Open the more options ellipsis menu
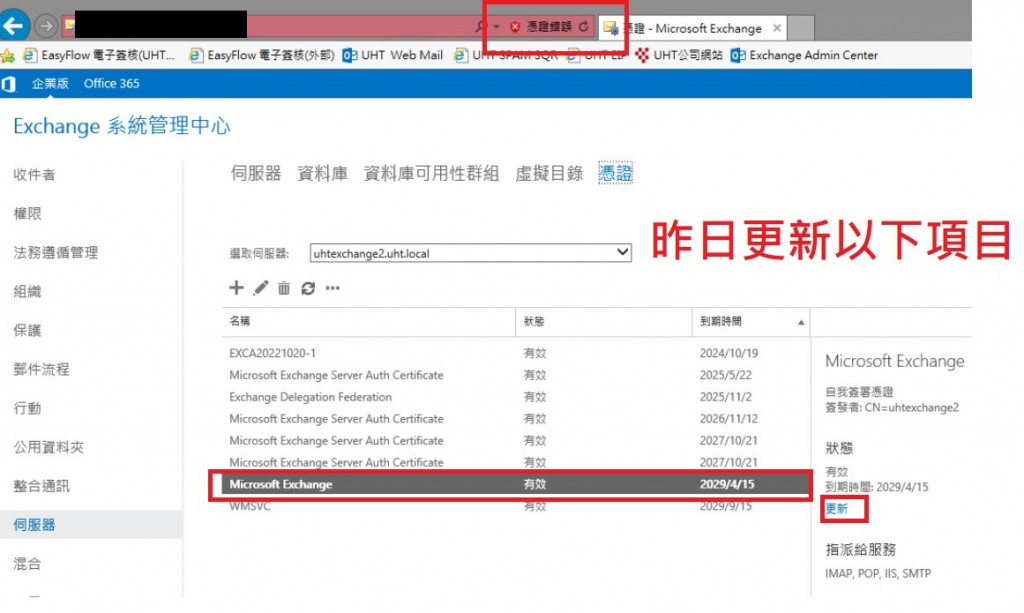The image size is (1024, 613). (332, 288)
